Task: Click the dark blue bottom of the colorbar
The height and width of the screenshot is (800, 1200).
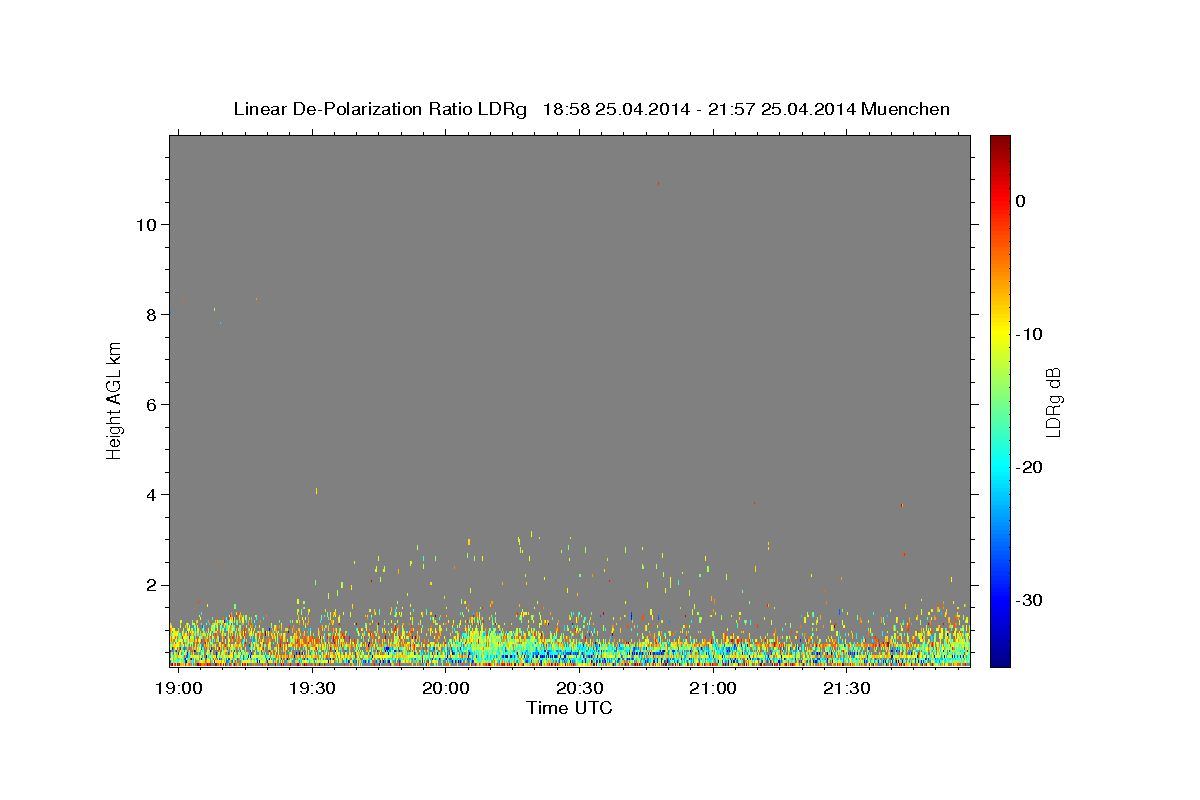Action: (x=1000, y=658)
